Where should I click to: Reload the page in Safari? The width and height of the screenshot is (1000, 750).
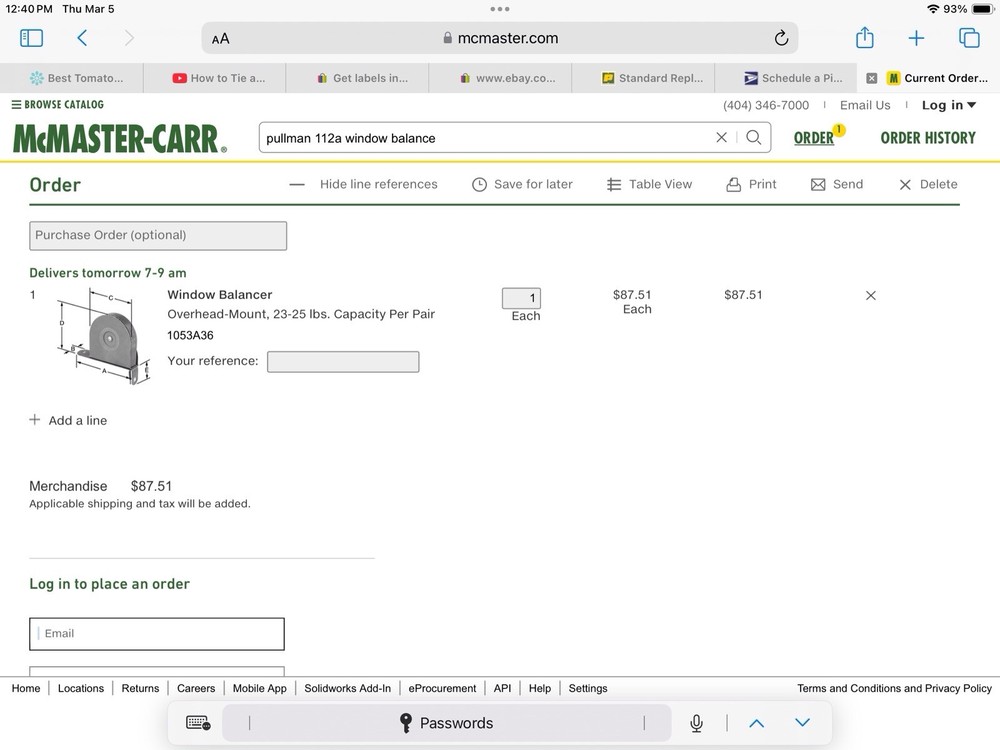781,39
